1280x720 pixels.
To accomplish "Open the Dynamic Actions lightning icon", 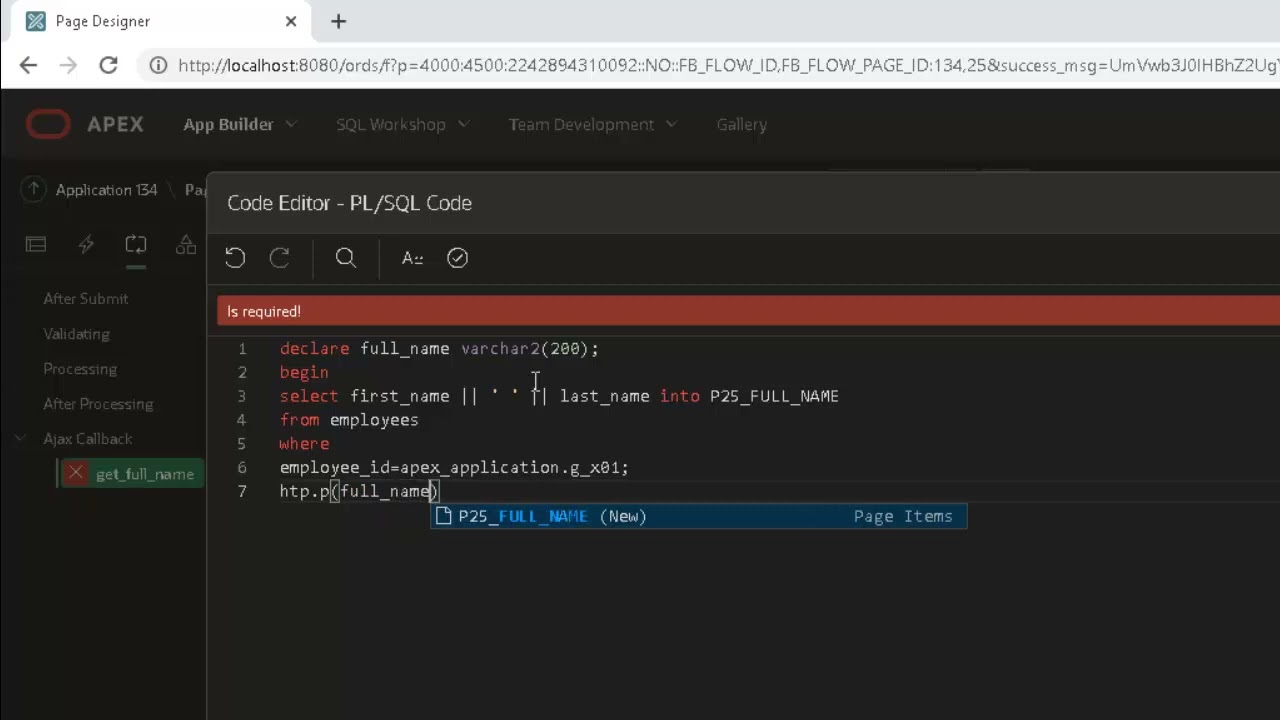I will (86, 244).
